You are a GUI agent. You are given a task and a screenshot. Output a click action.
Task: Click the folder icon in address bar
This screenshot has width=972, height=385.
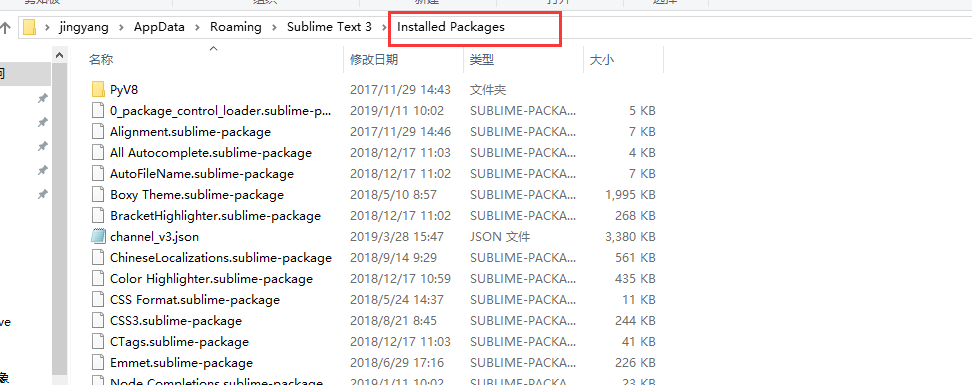[x=30, y=27]
